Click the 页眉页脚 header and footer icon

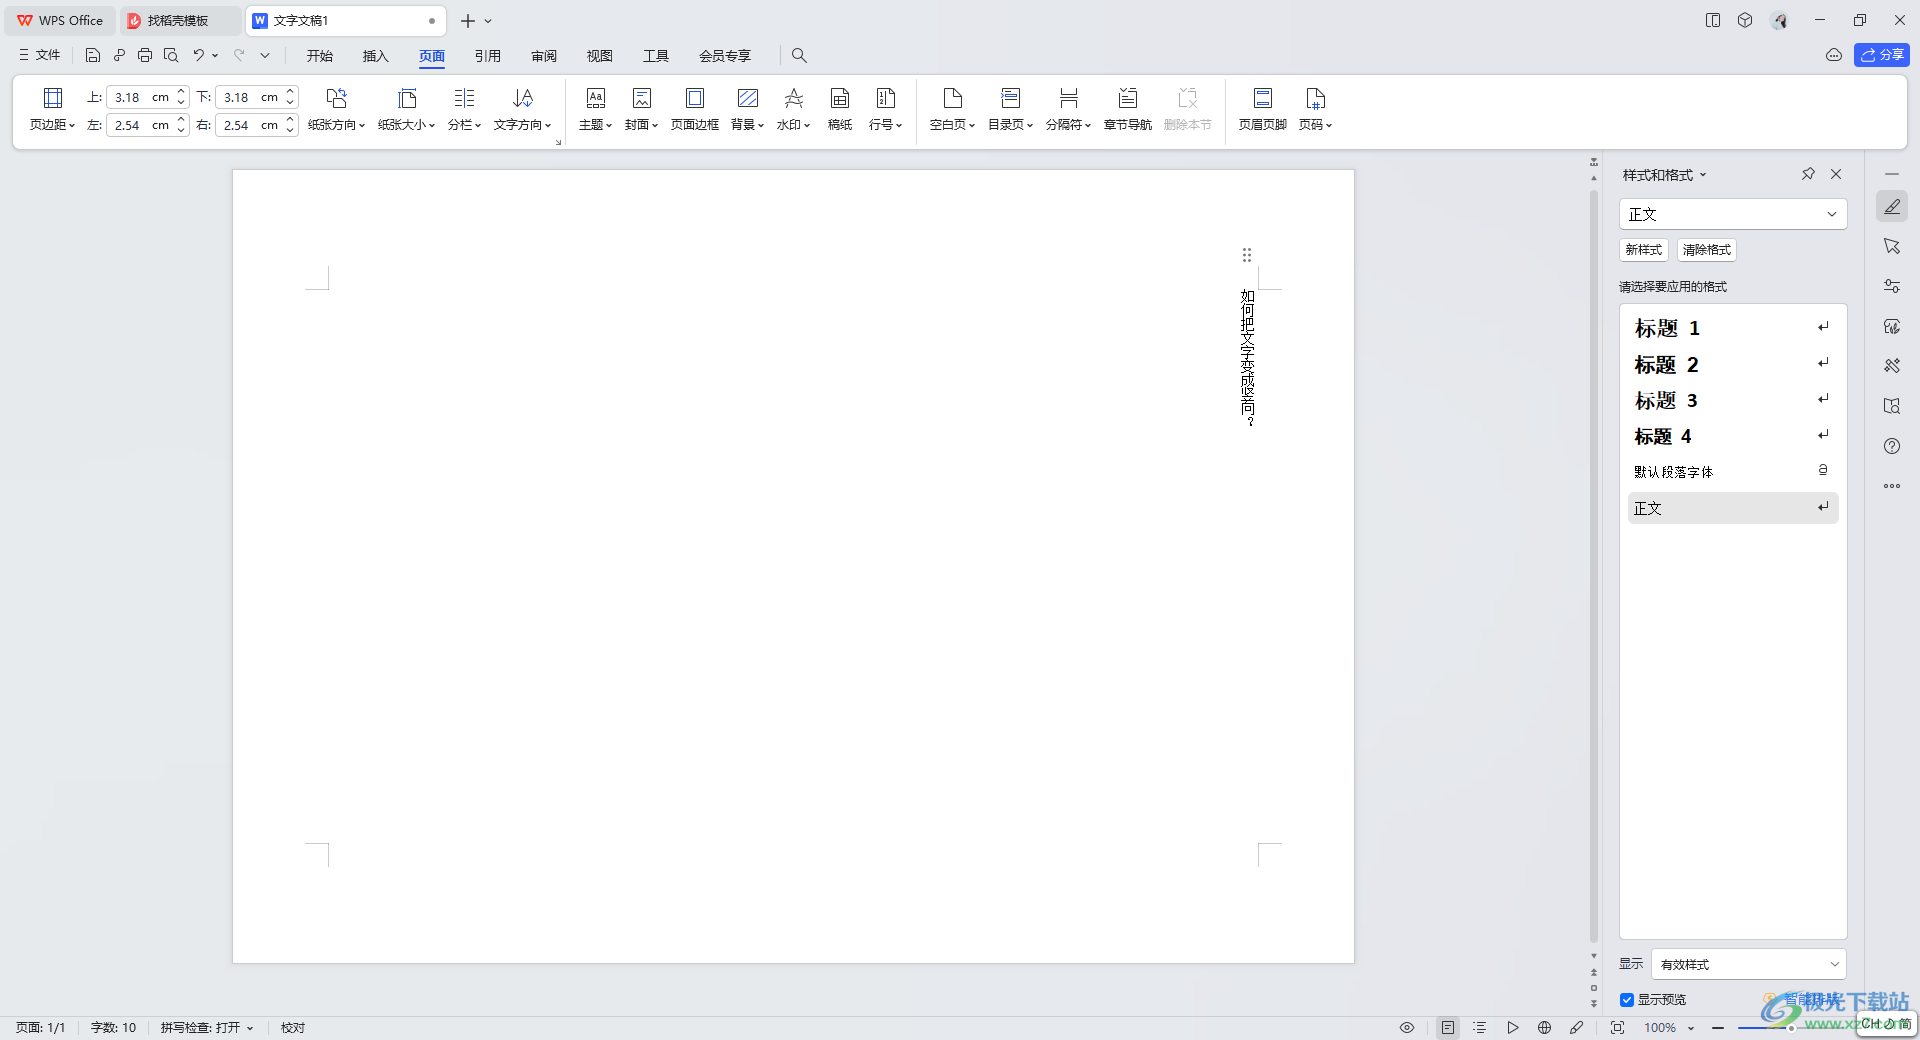point(1263,98)
